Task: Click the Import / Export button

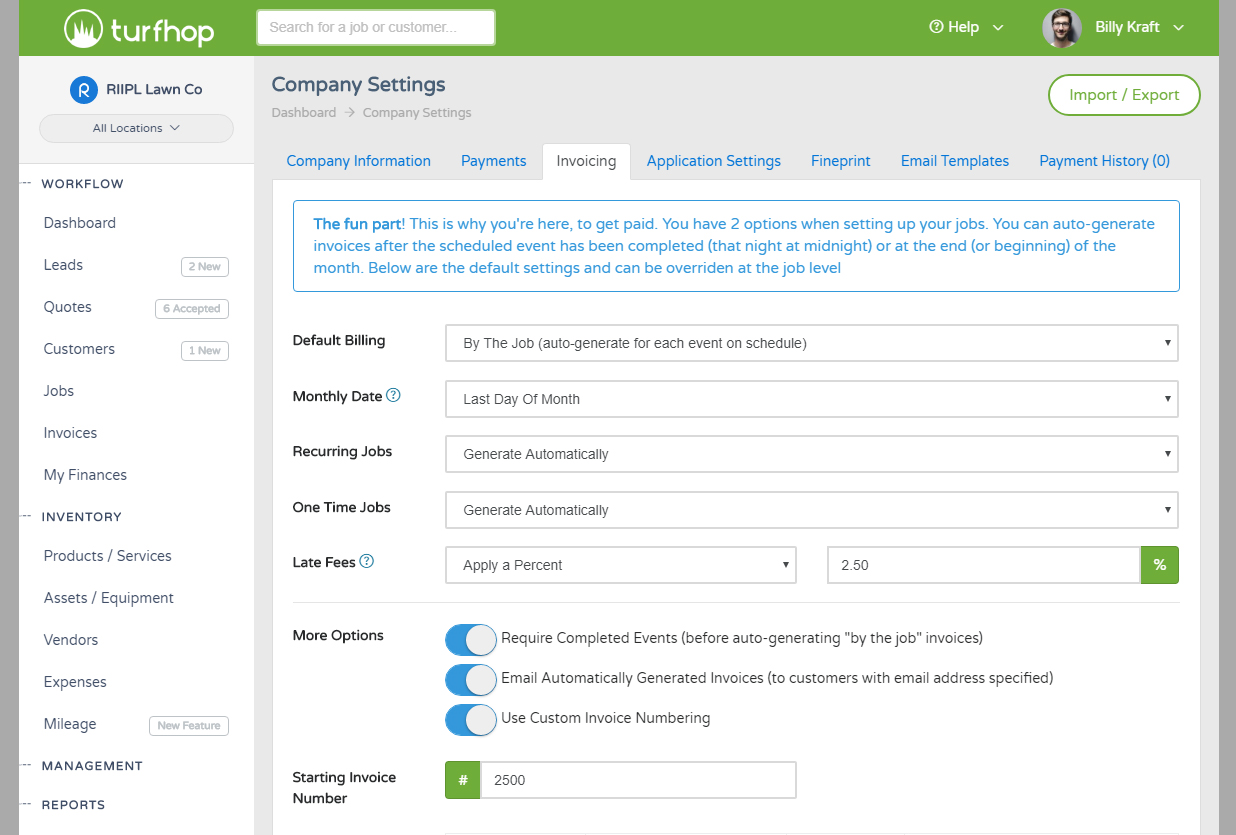Action: [1124, 95]
